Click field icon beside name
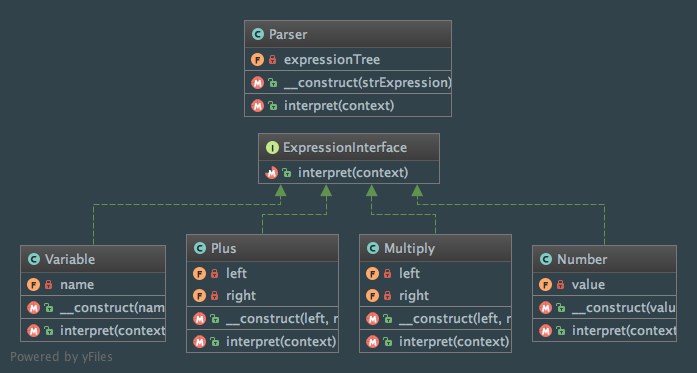 [33, 285]
